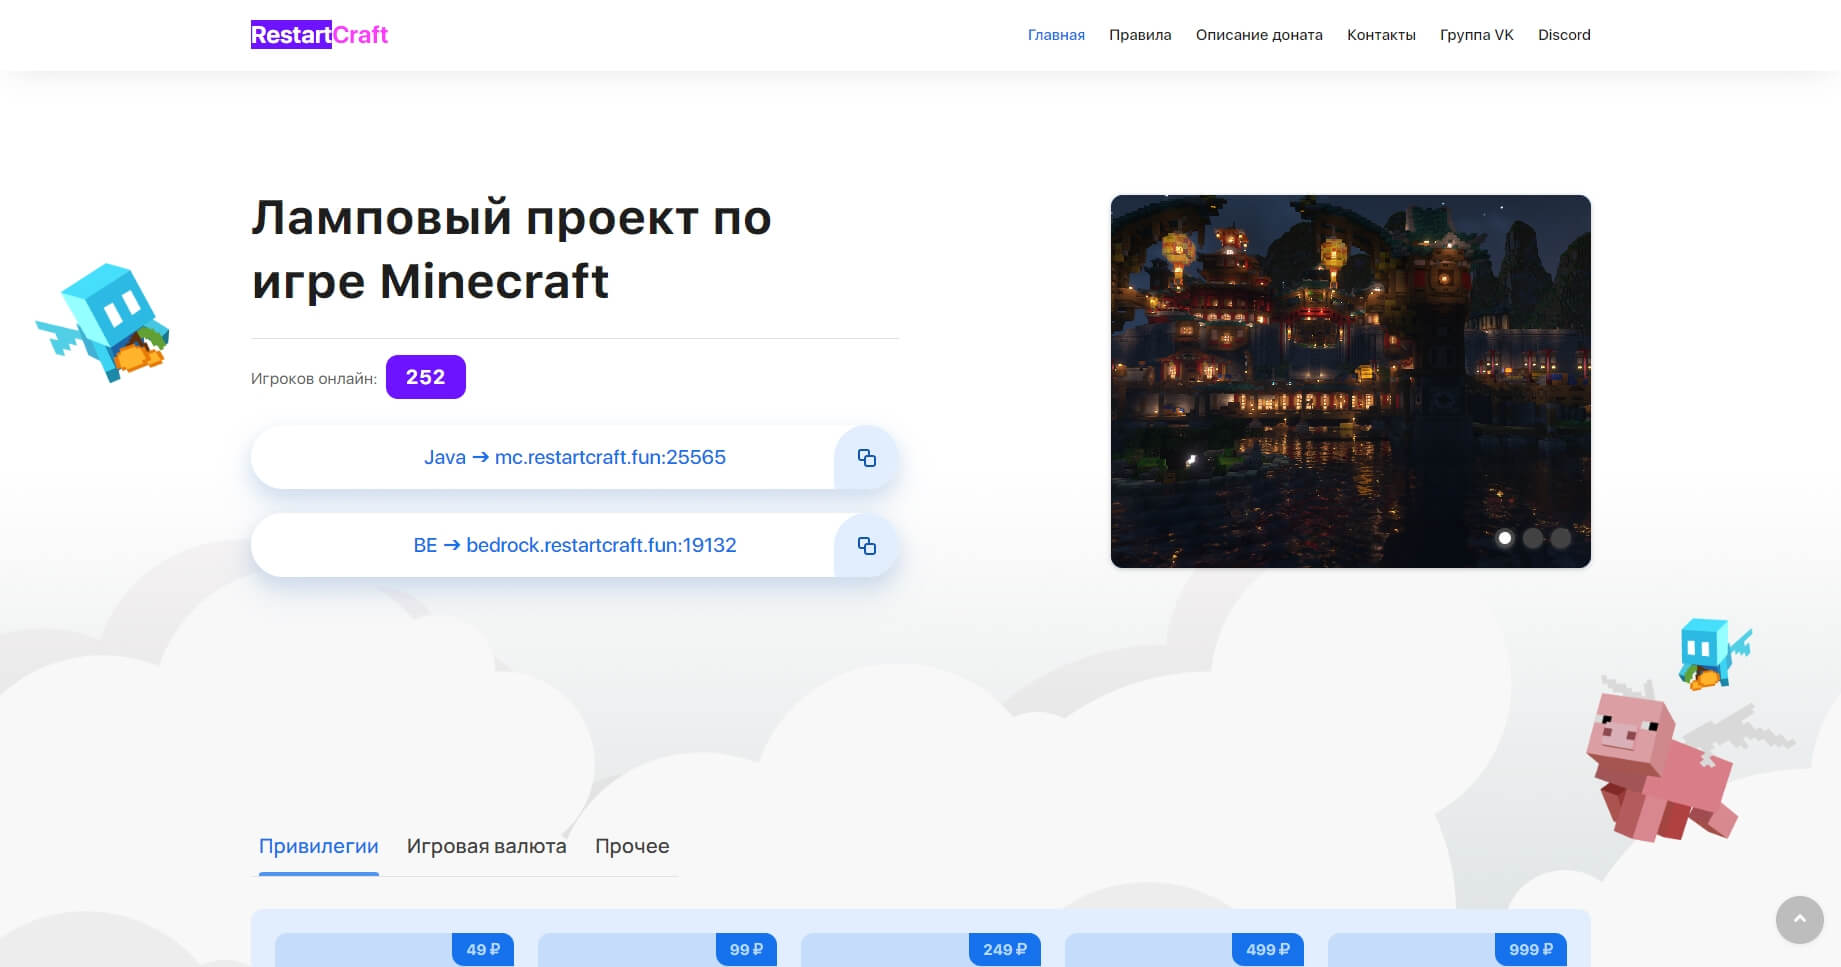
Task: Switch to the Игровая валюта tab
Action: coord(487,846)
